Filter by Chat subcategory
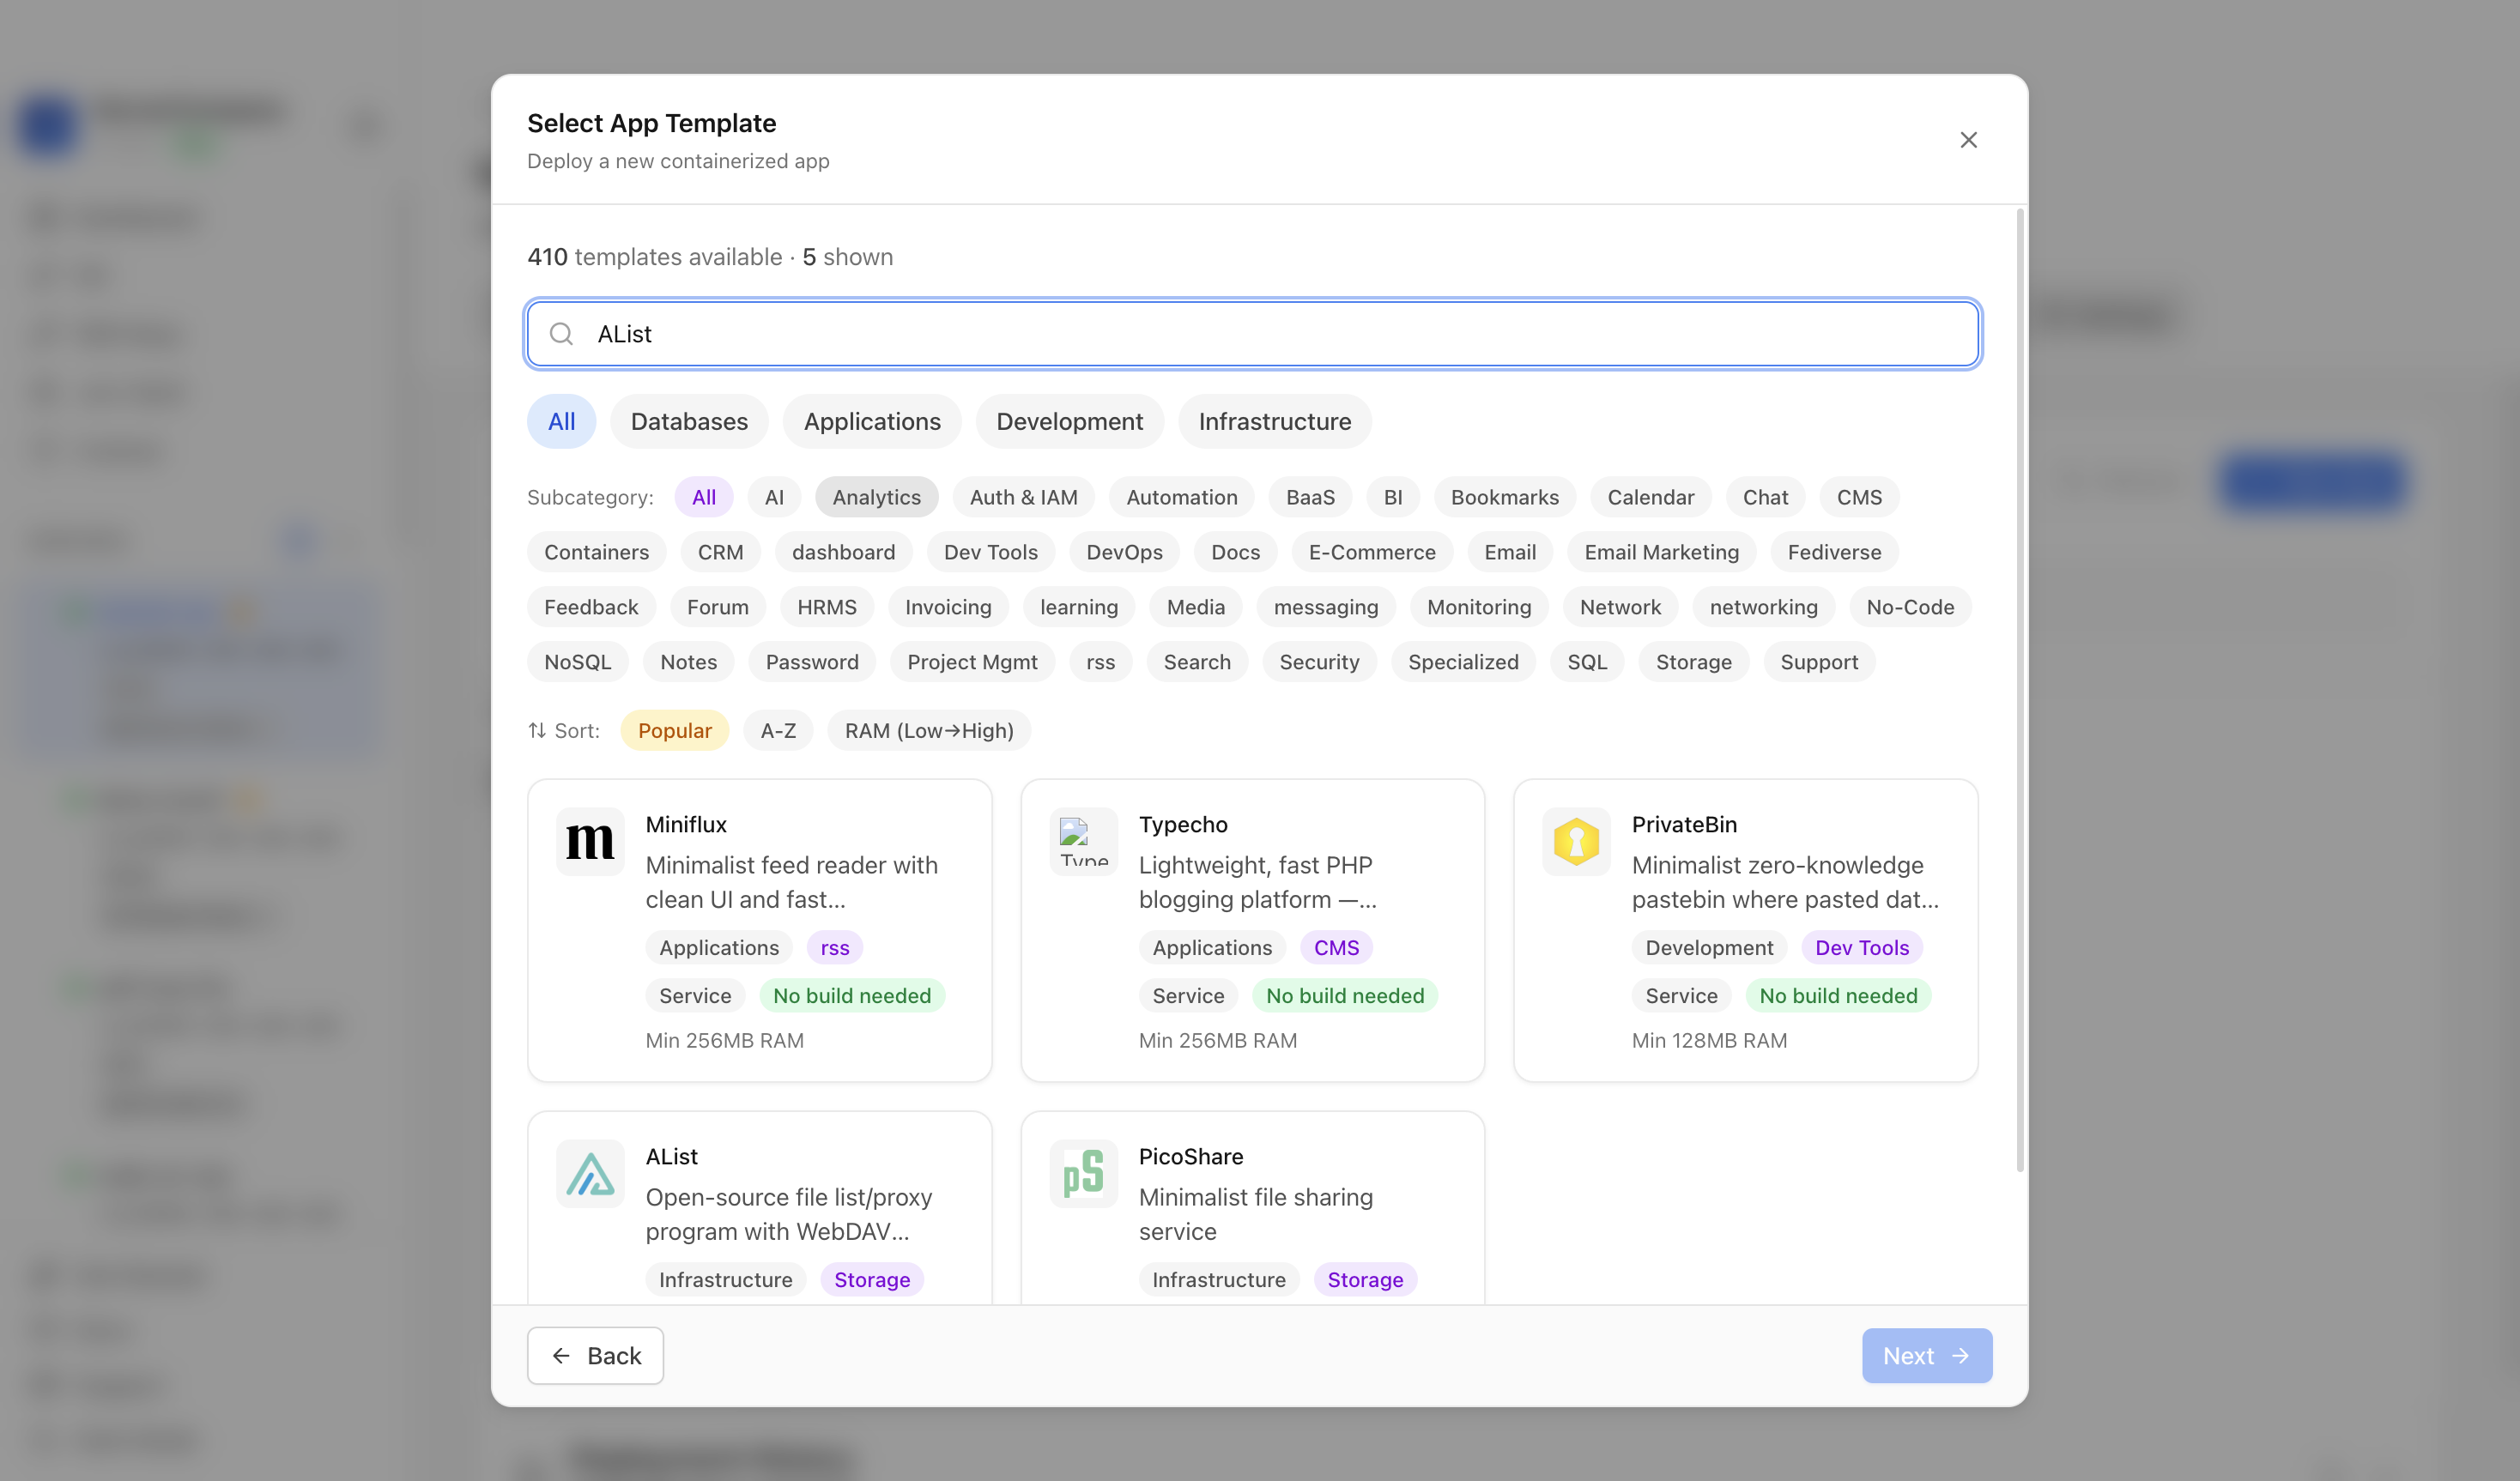Viewport: 2520px width, 1481px height. [1765, 497]
